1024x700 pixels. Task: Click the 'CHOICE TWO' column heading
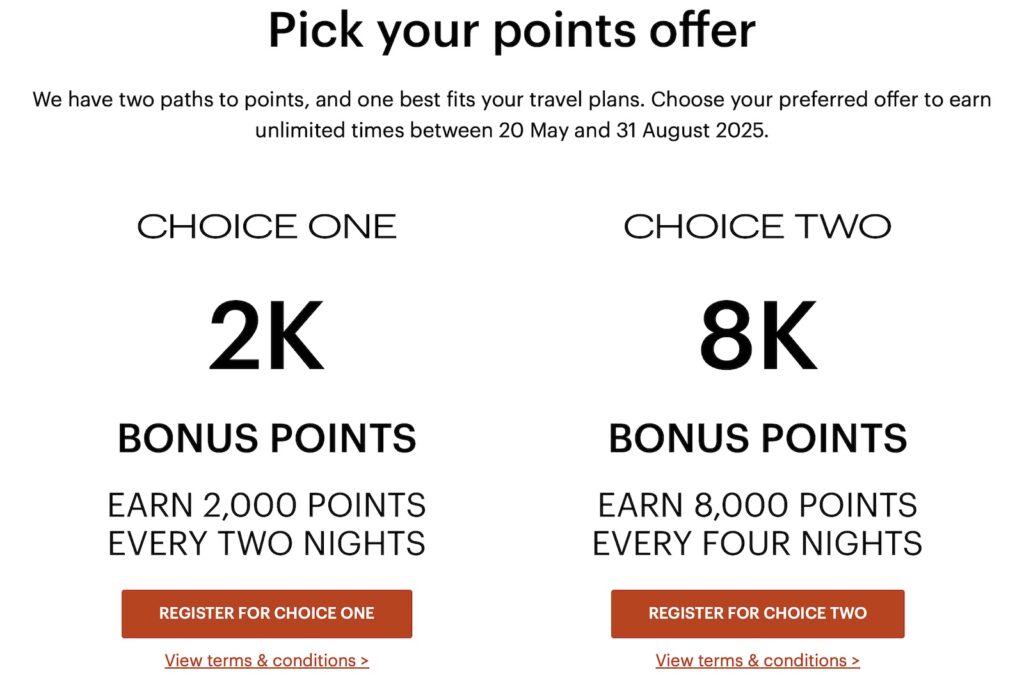point(757,227)
